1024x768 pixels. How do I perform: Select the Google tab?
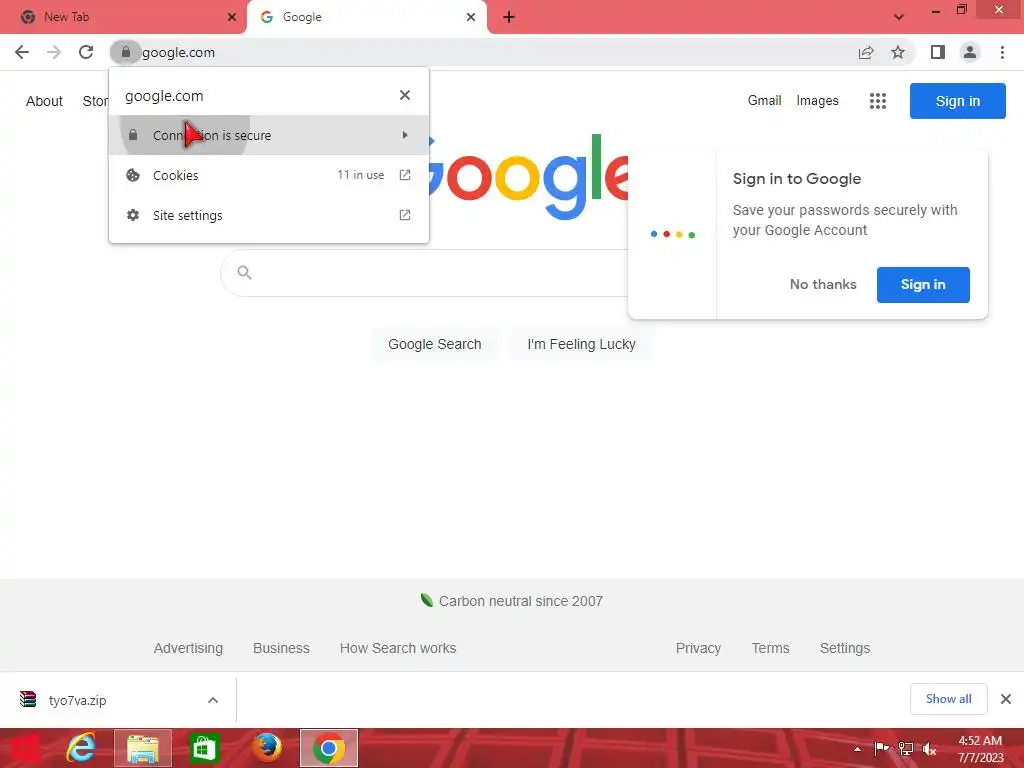[367, 17]
